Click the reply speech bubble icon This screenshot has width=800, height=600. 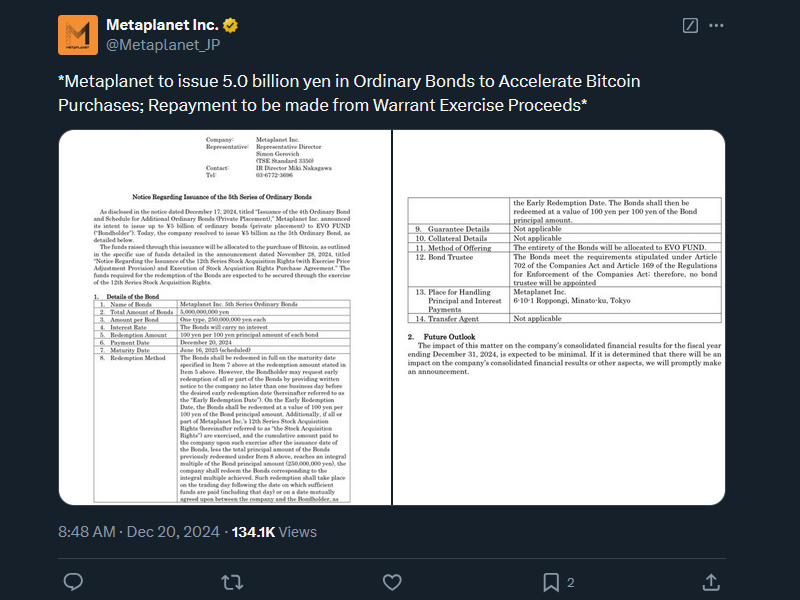coord(73,581)
